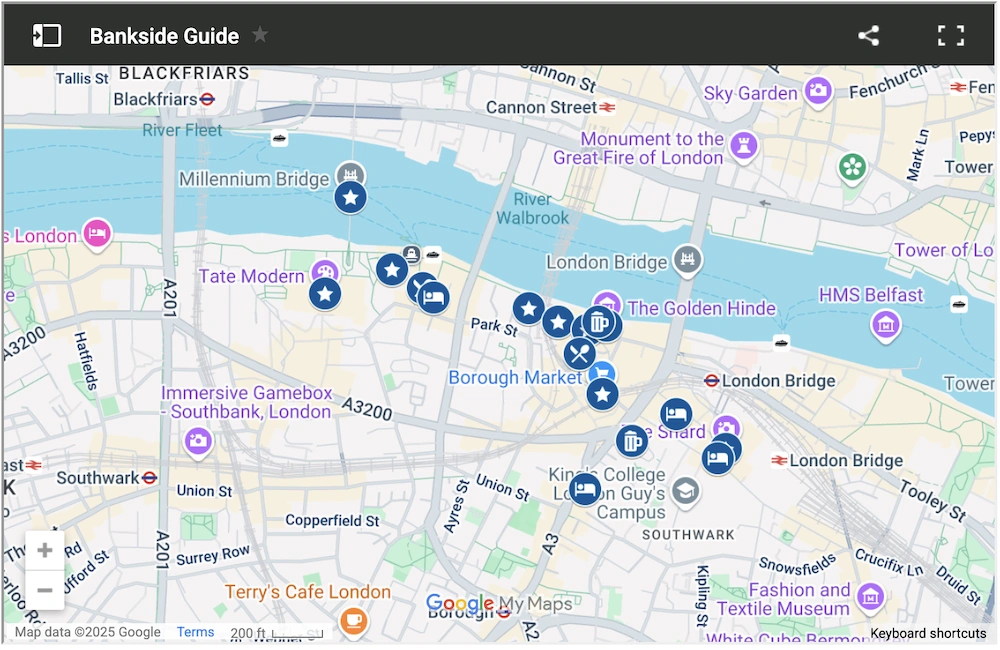Screen dimensions: 1000x650
Task: Zoom out with the minus button
Action: (45, 590)
